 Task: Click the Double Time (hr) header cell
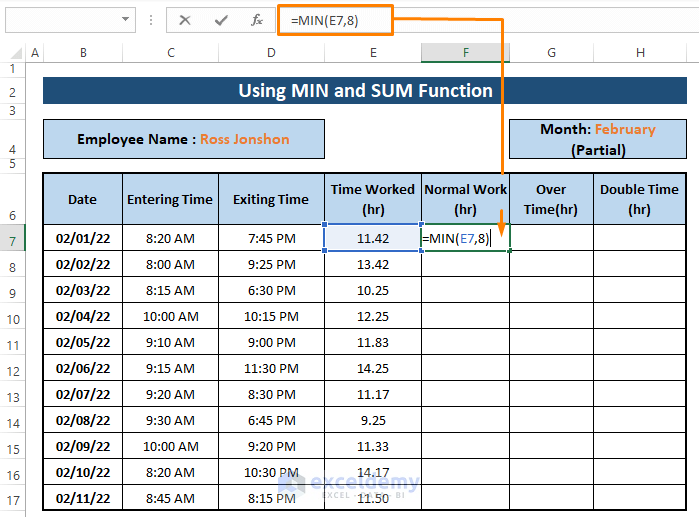(639, 199)
